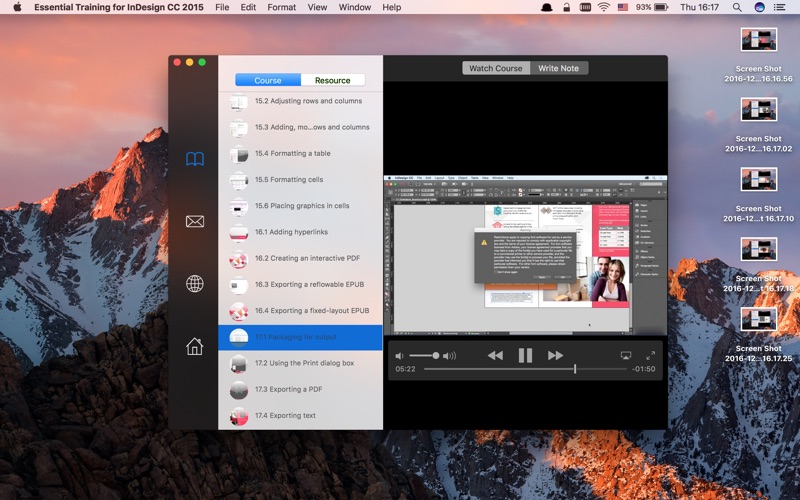
Task: Open lesson 17.4 Exporting text
Action: [301, 416]
